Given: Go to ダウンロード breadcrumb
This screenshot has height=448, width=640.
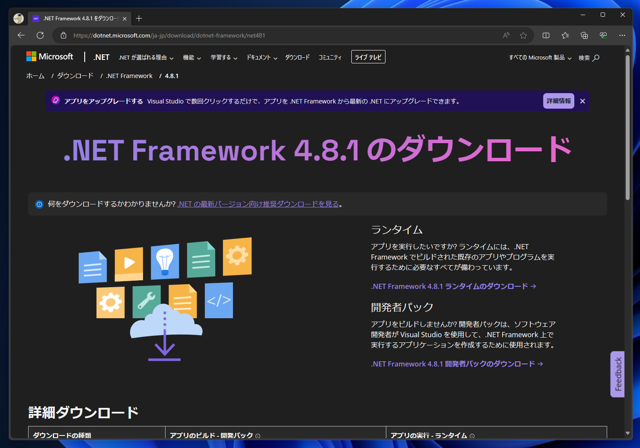Looking at the screenshot, I should click(75, 76).
